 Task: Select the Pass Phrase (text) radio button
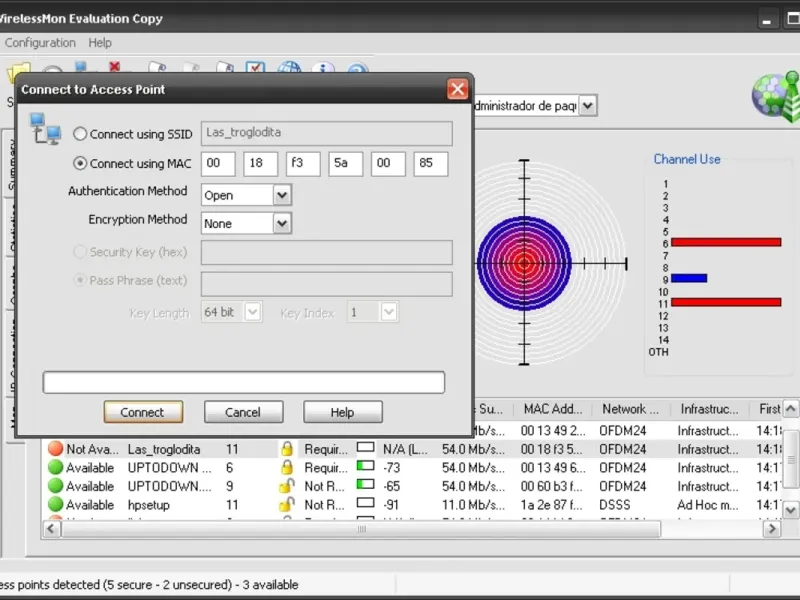(x=81, y=281)
